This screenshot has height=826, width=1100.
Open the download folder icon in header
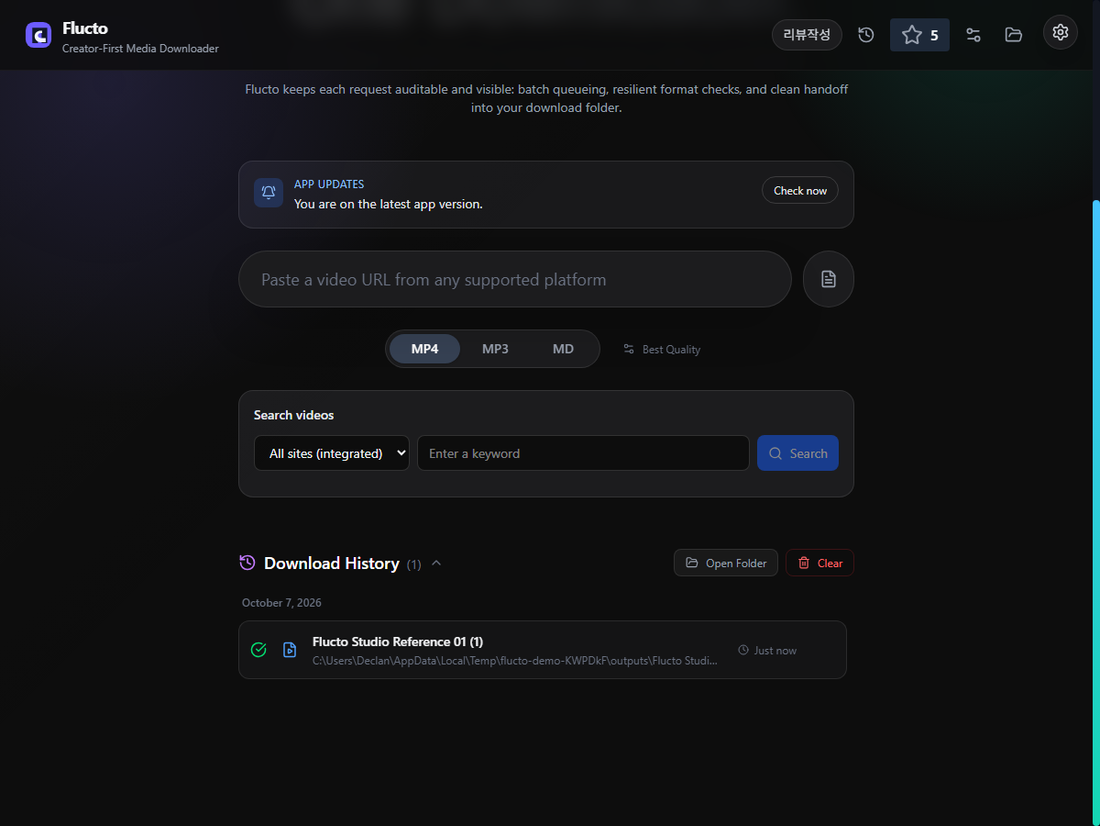(x=1013, y=34)
